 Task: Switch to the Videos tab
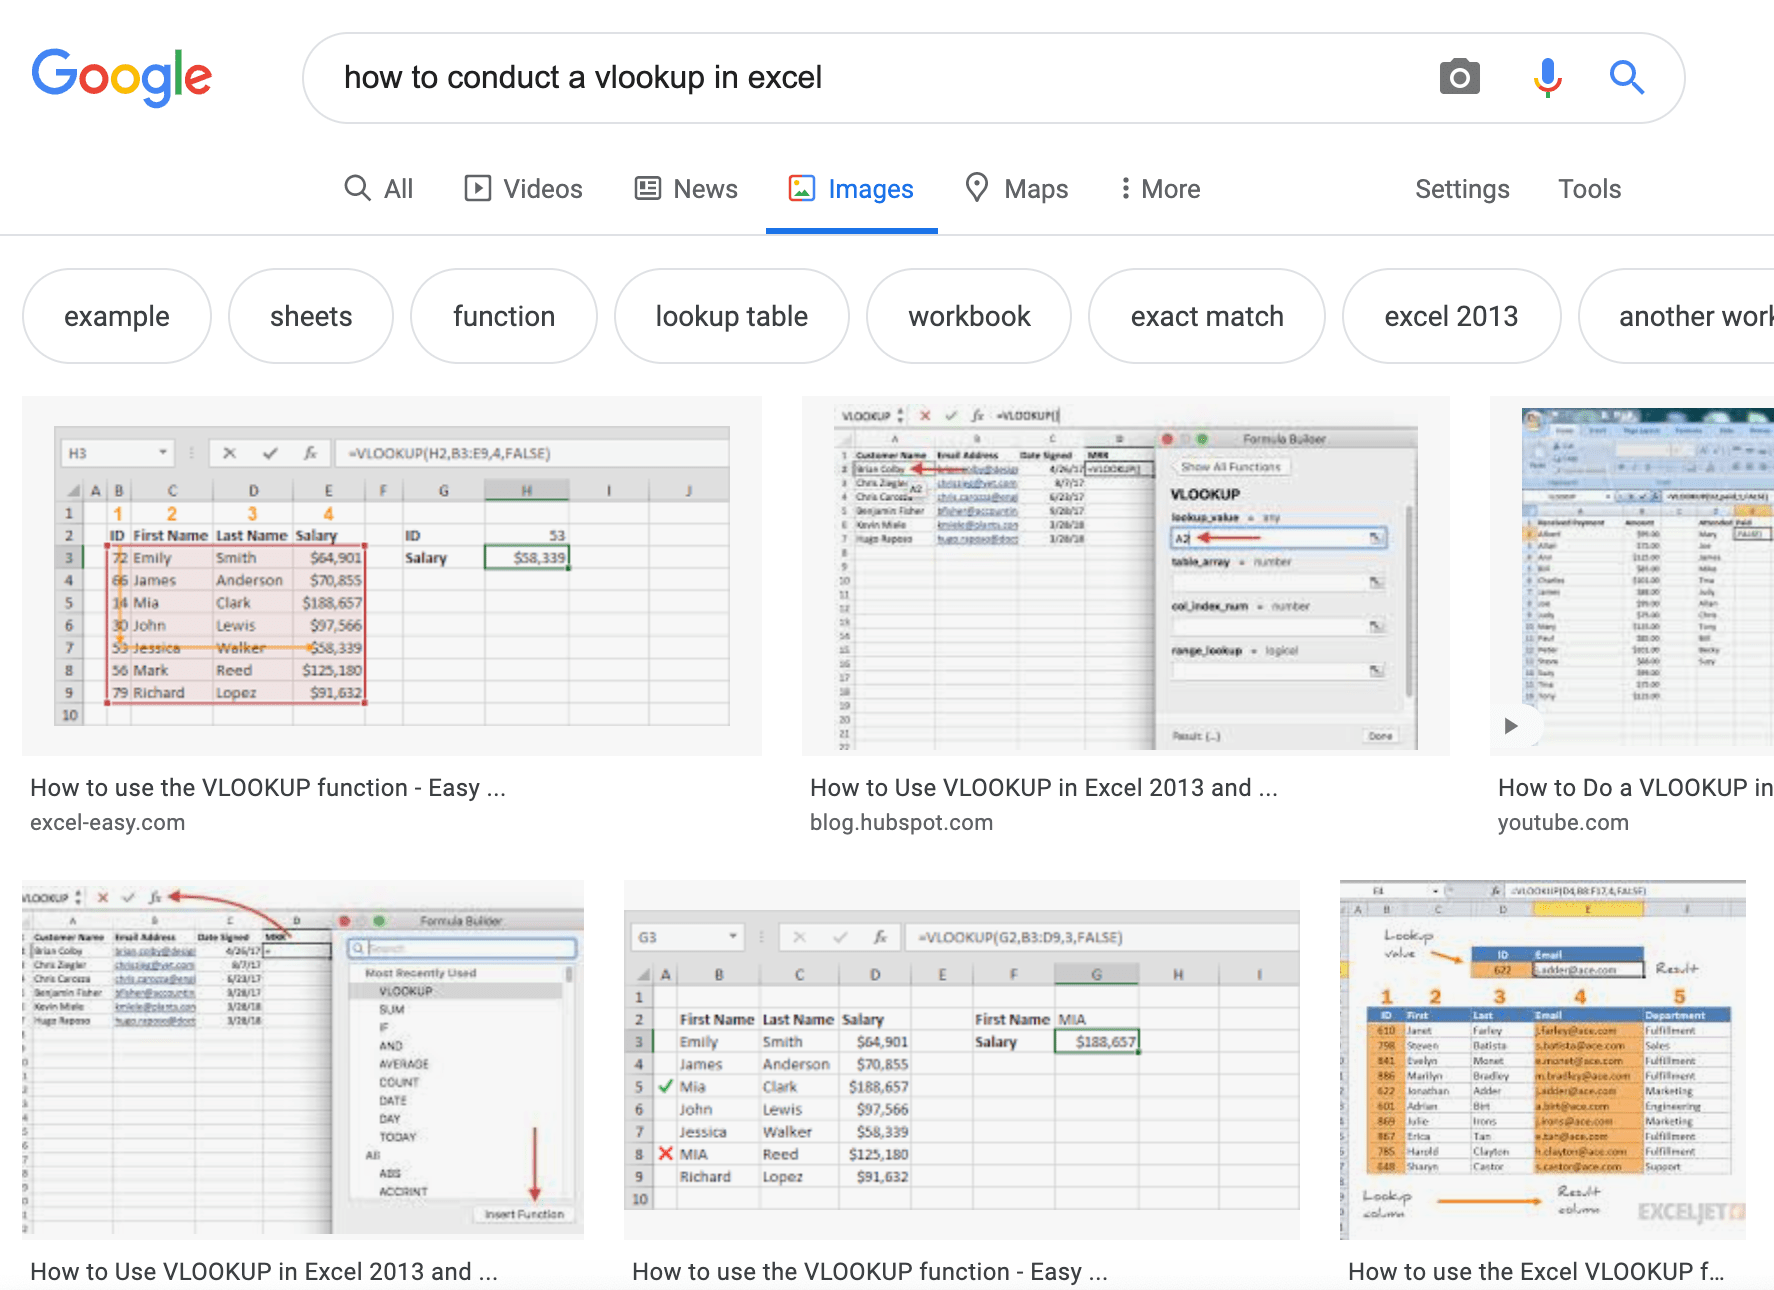[523, 188]
